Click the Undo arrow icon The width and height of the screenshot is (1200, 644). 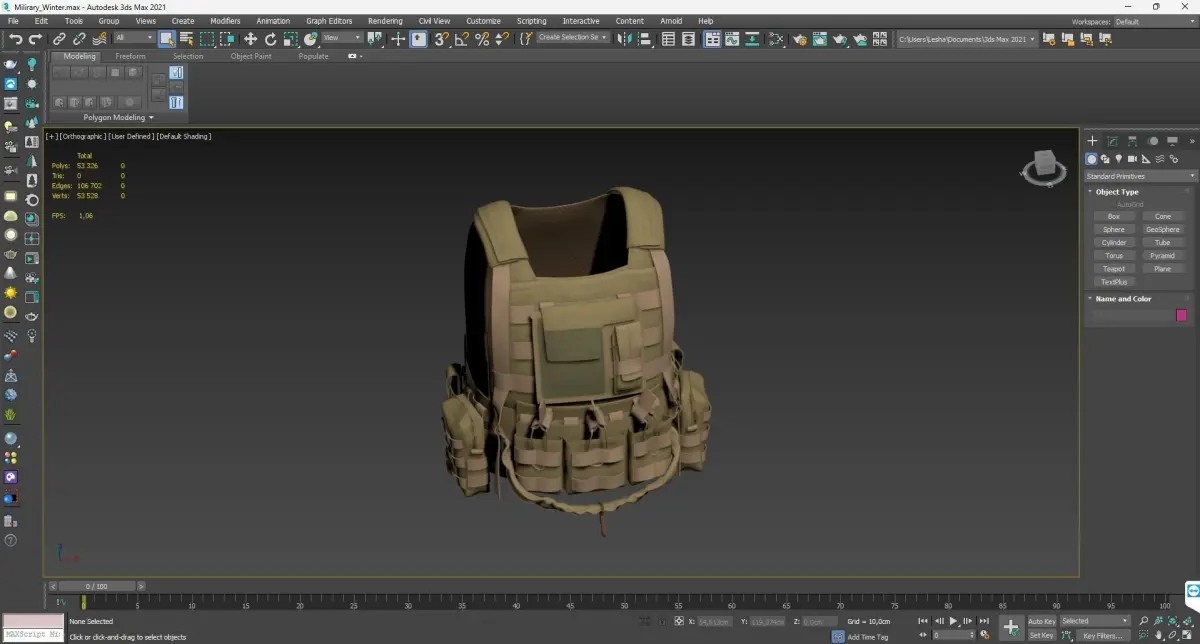point(14,39)
